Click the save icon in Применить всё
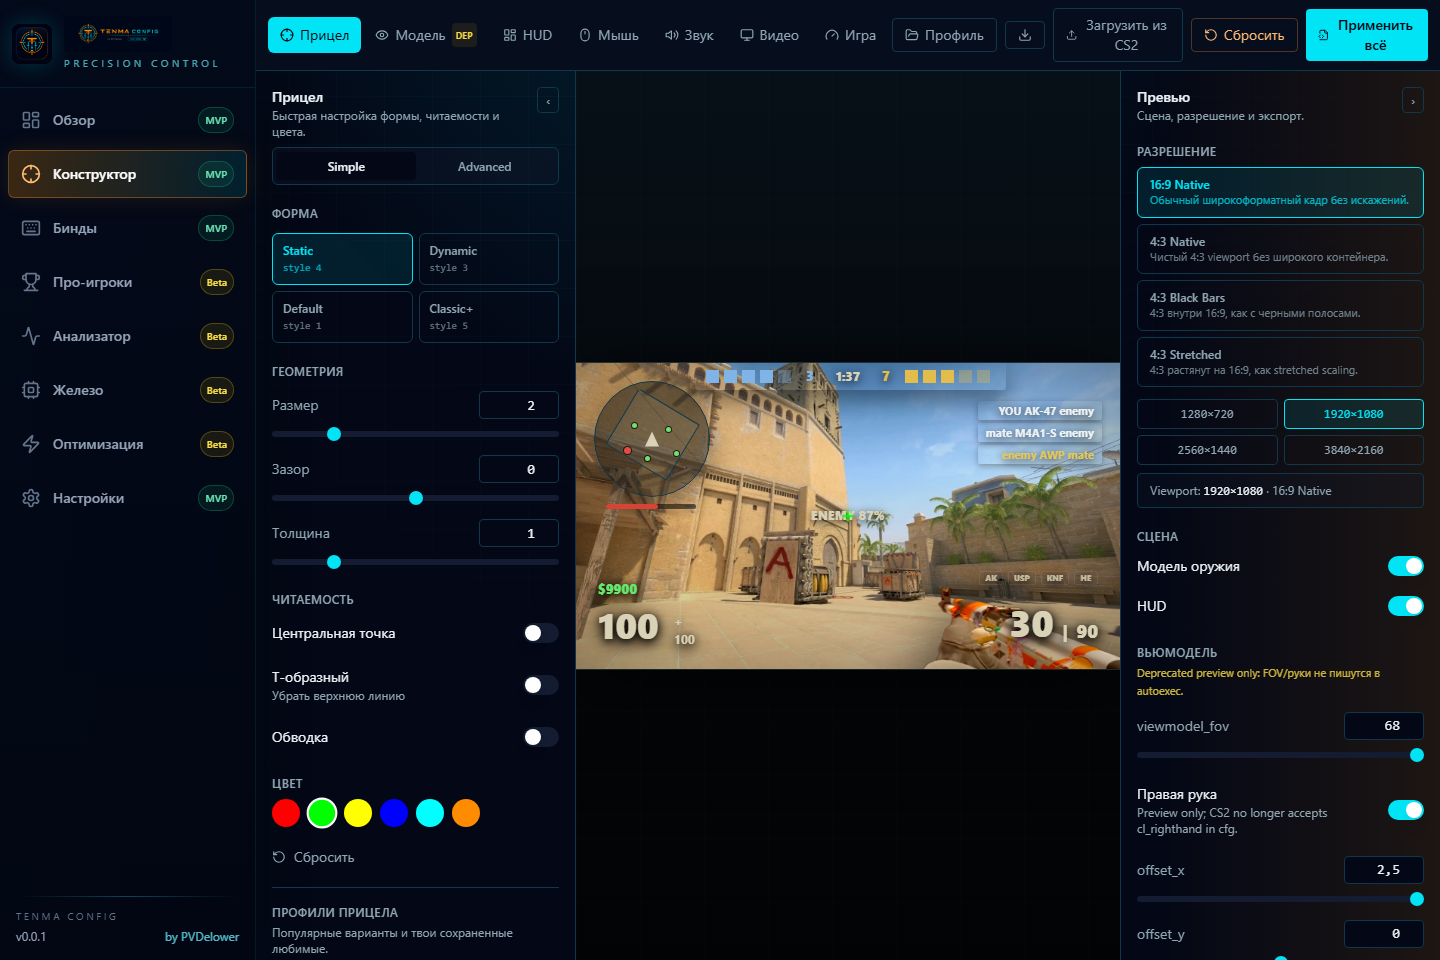 coord(1324,35)
